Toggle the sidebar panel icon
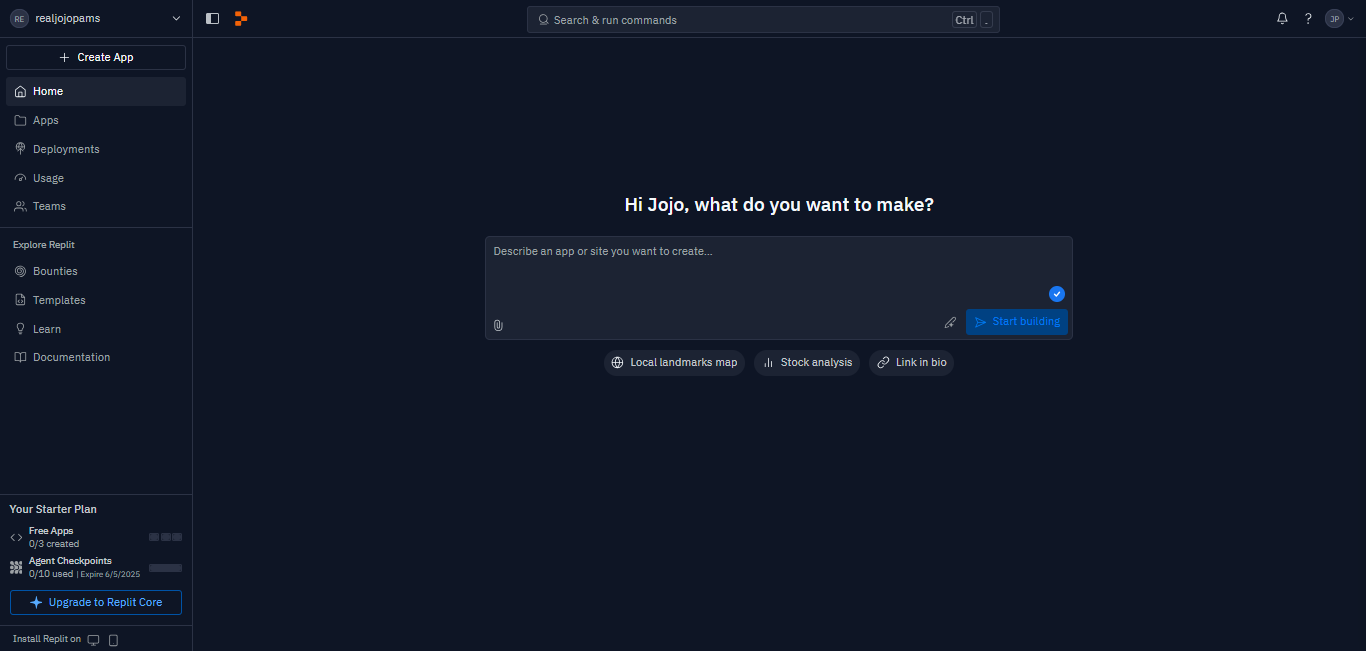1366x651 pixels. 212,18
